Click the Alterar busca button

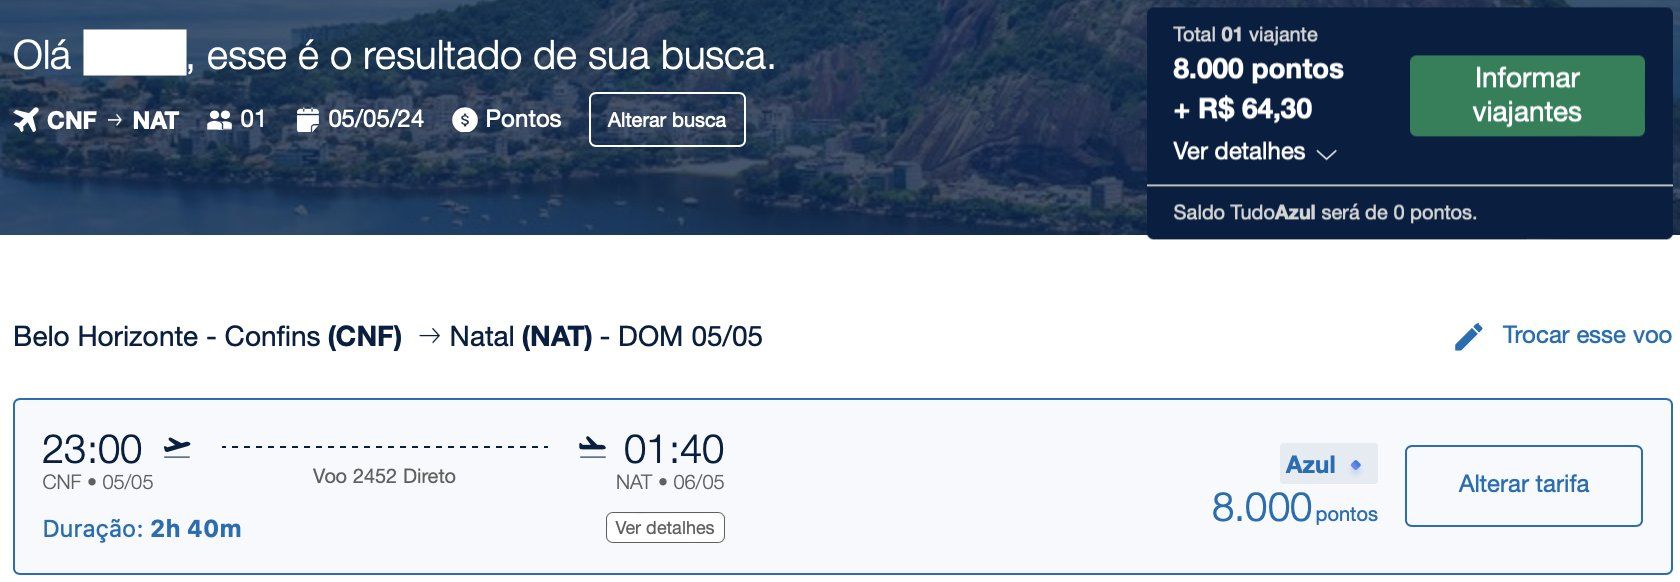pos(667,120)
